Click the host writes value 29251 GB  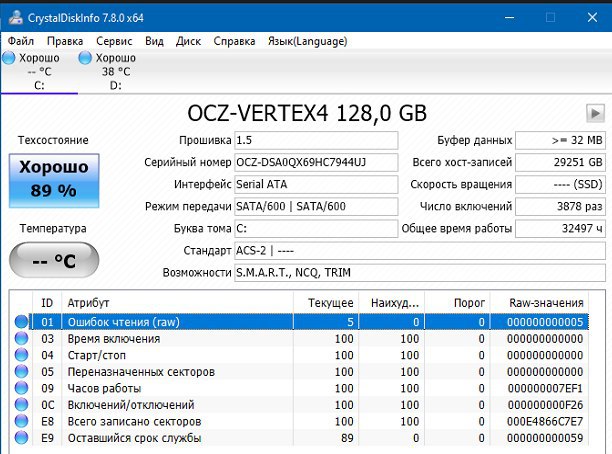560,162
